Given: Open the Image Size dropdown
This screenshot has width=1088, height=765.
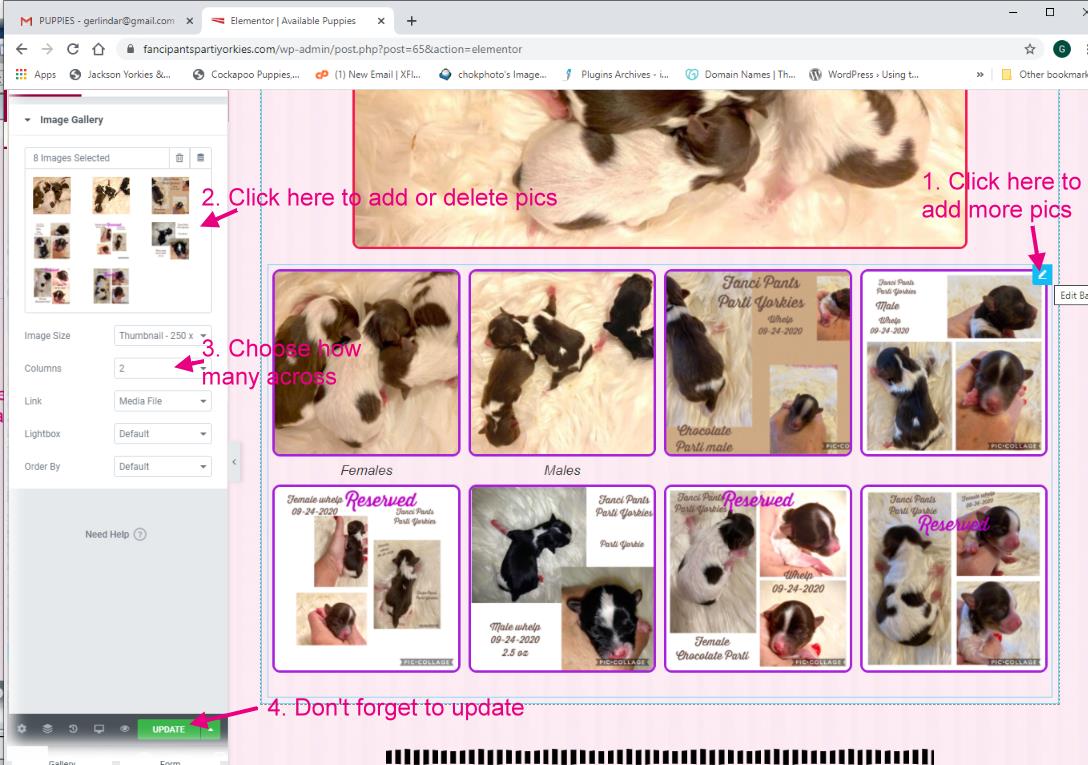Looking at the screenshot, I should (163, 336).
